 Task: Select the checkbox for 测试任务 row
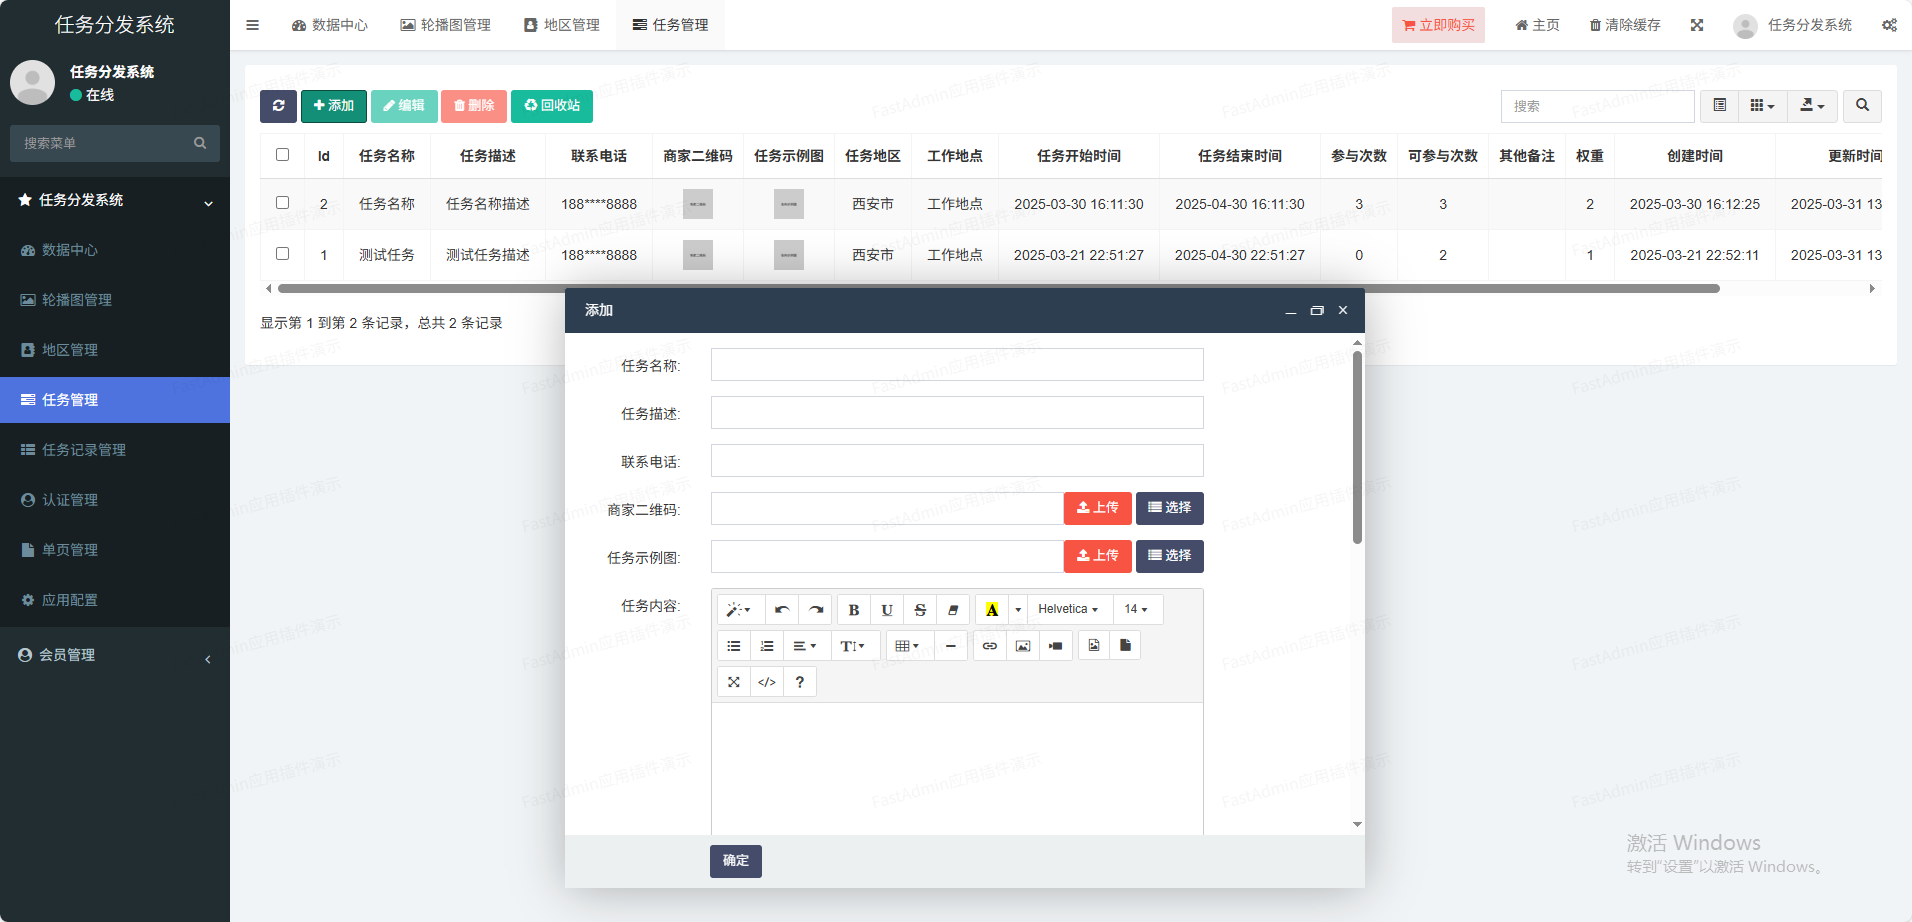(x=282, y=254)
